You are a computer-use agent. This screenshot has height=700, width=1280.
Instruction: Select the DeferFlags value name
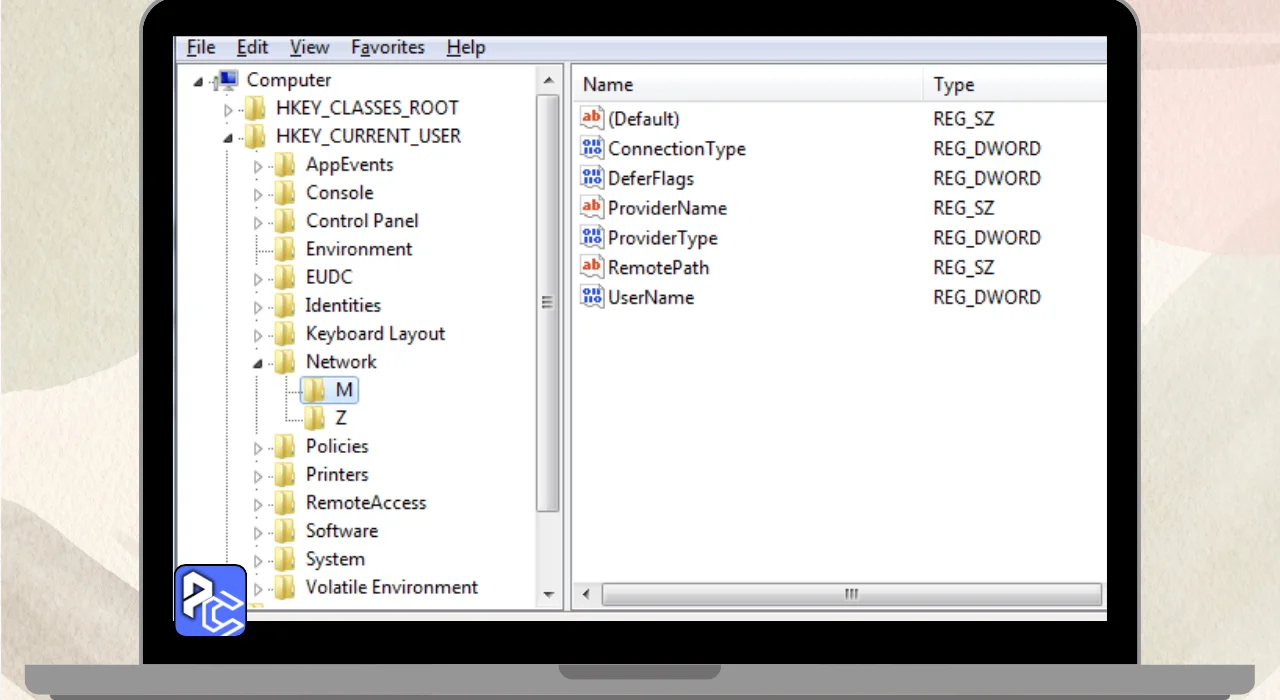651,178
